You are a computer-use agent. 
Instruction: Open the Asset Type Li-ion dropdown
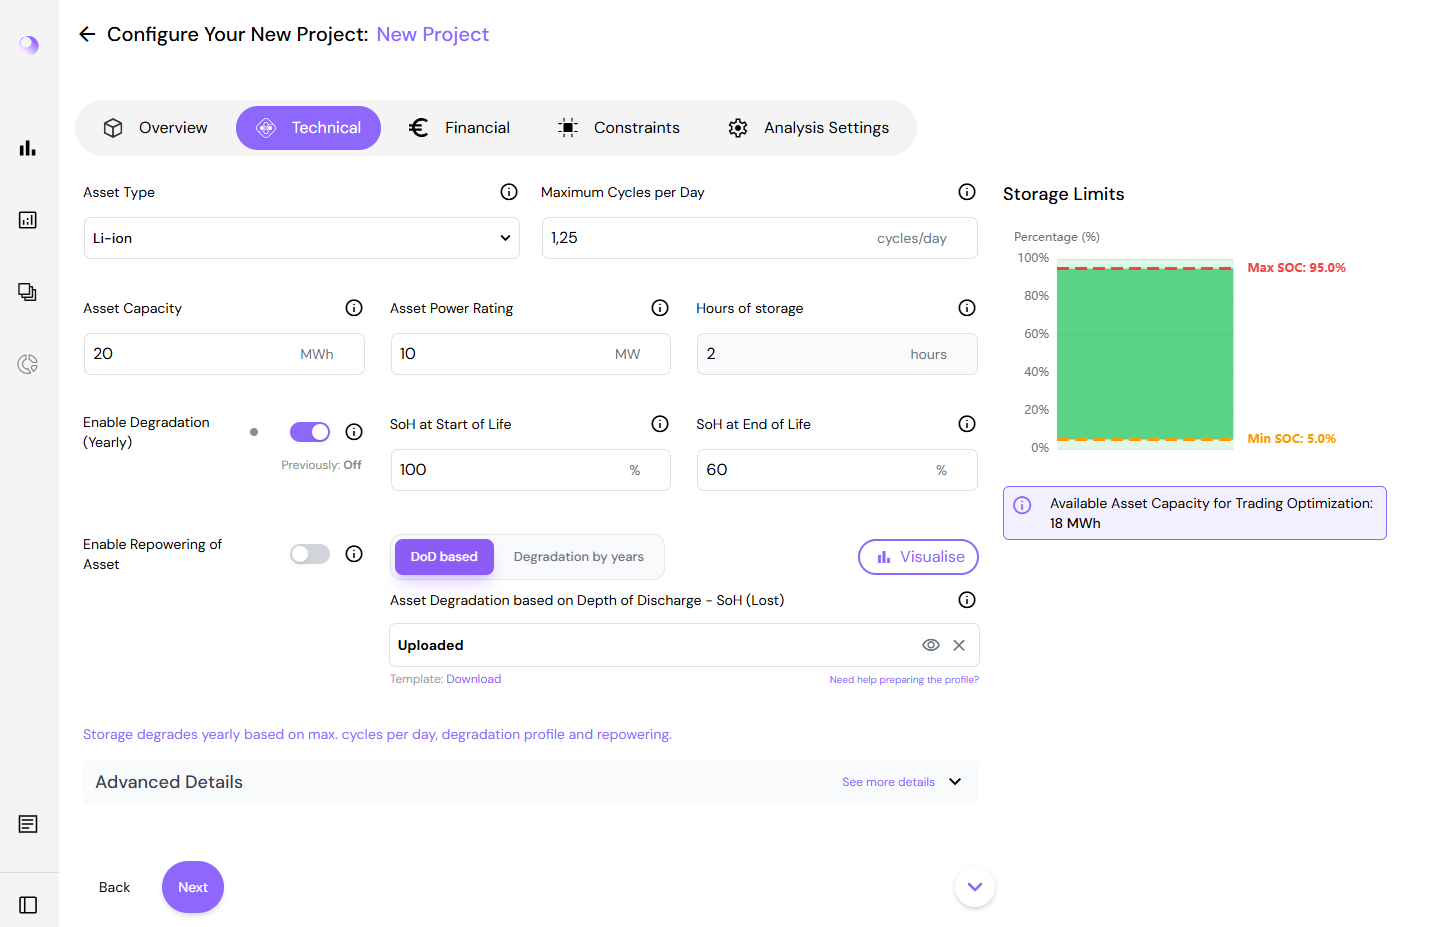pos(302,238)
